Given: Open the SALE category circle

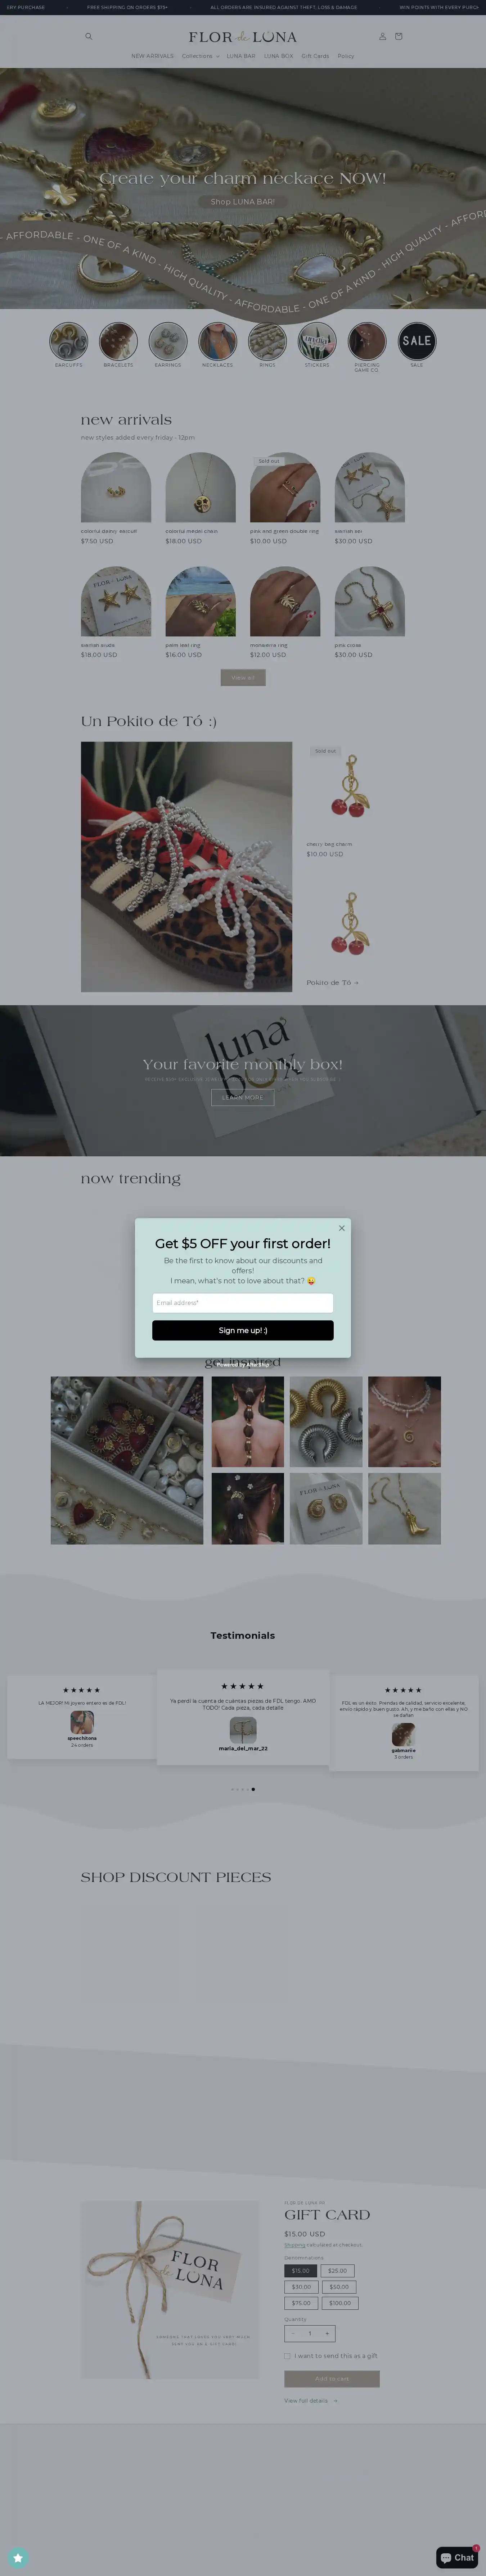Looking at the screenshot, I should [x=417, y=341].
